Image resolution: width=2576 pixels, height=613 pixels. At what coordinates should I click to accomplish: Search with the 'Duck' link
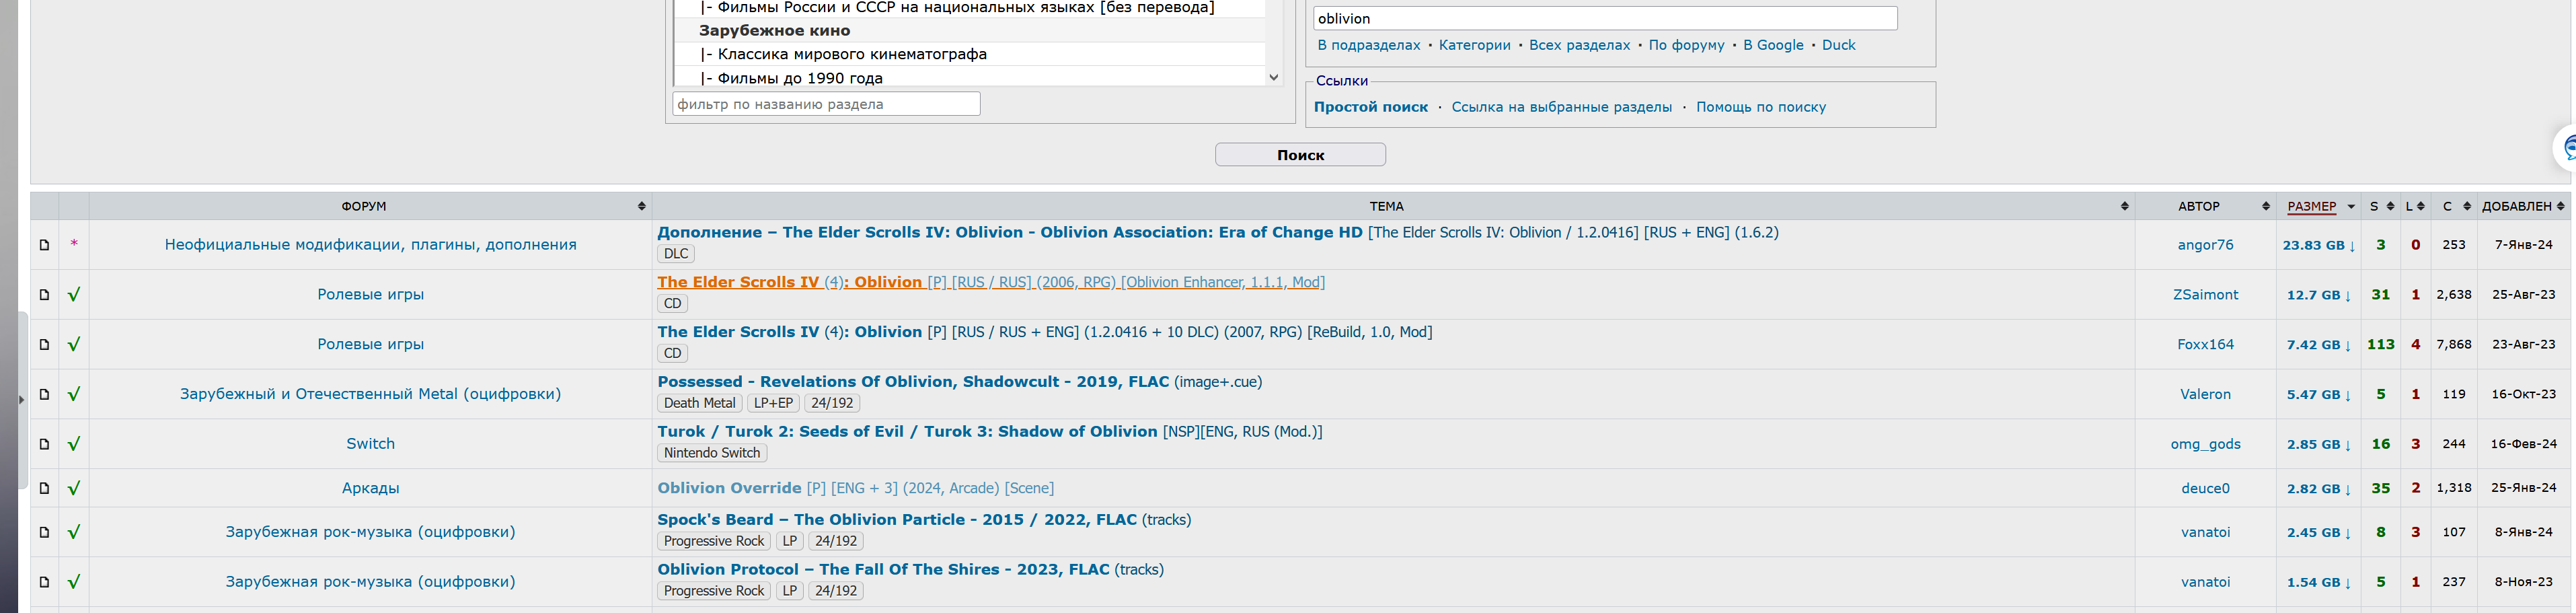(1838, 45)
